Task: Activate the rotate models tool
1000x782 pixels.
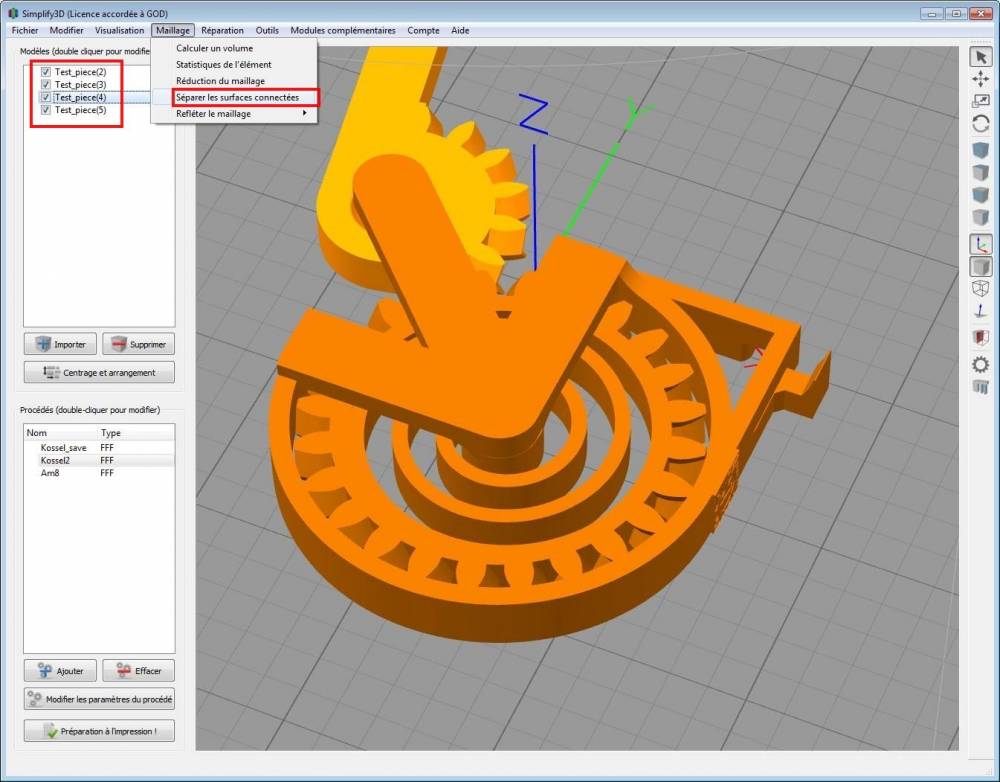Action: (x=980, y=123)
